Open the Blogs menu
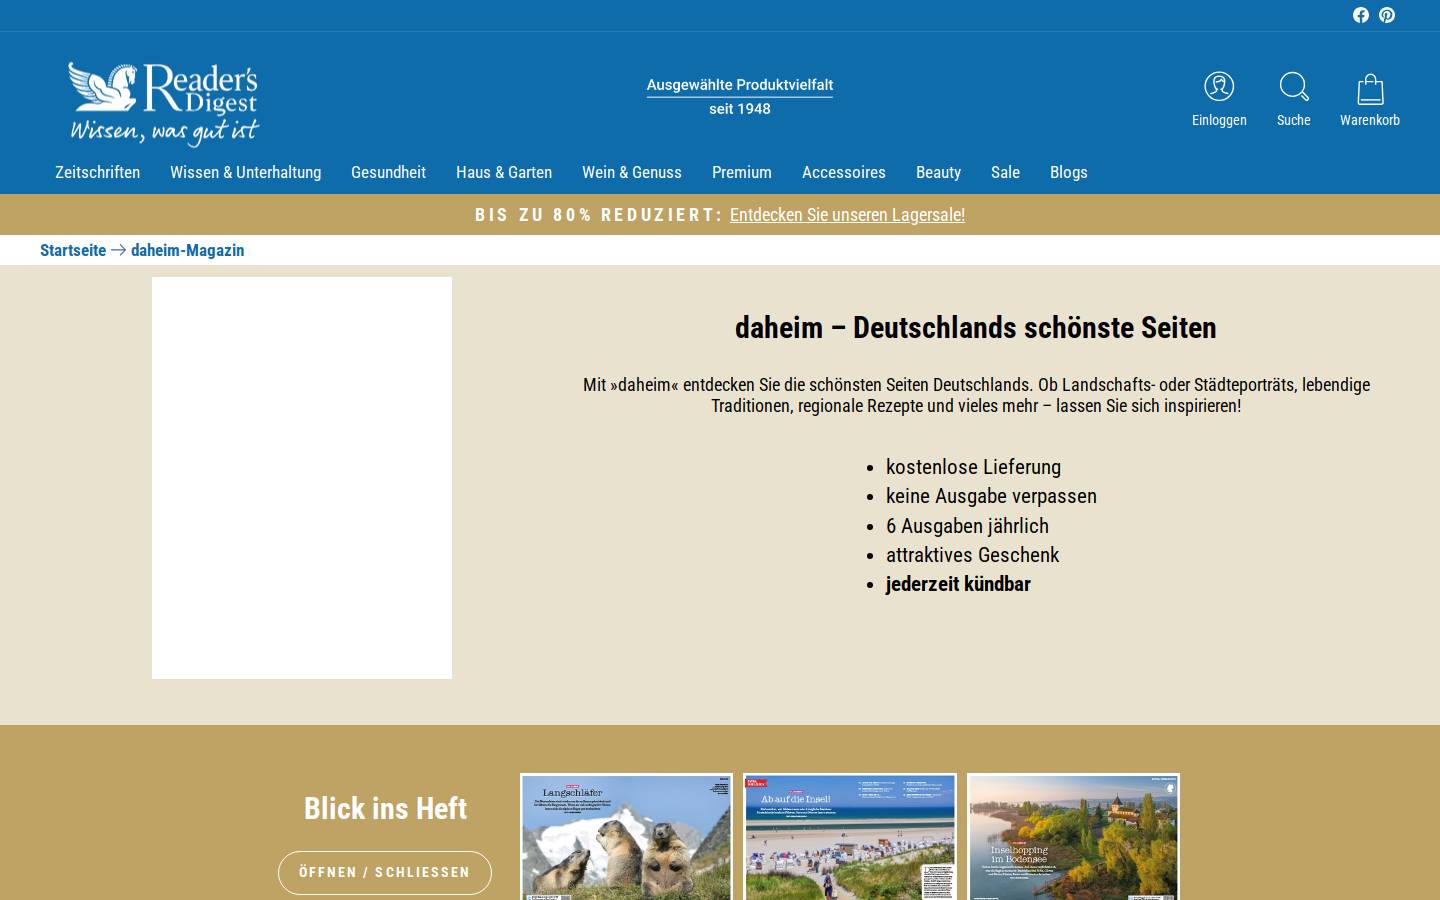Image resolution: width=1440 pixels, height=900 pixels. click(x=1068, y=172)
